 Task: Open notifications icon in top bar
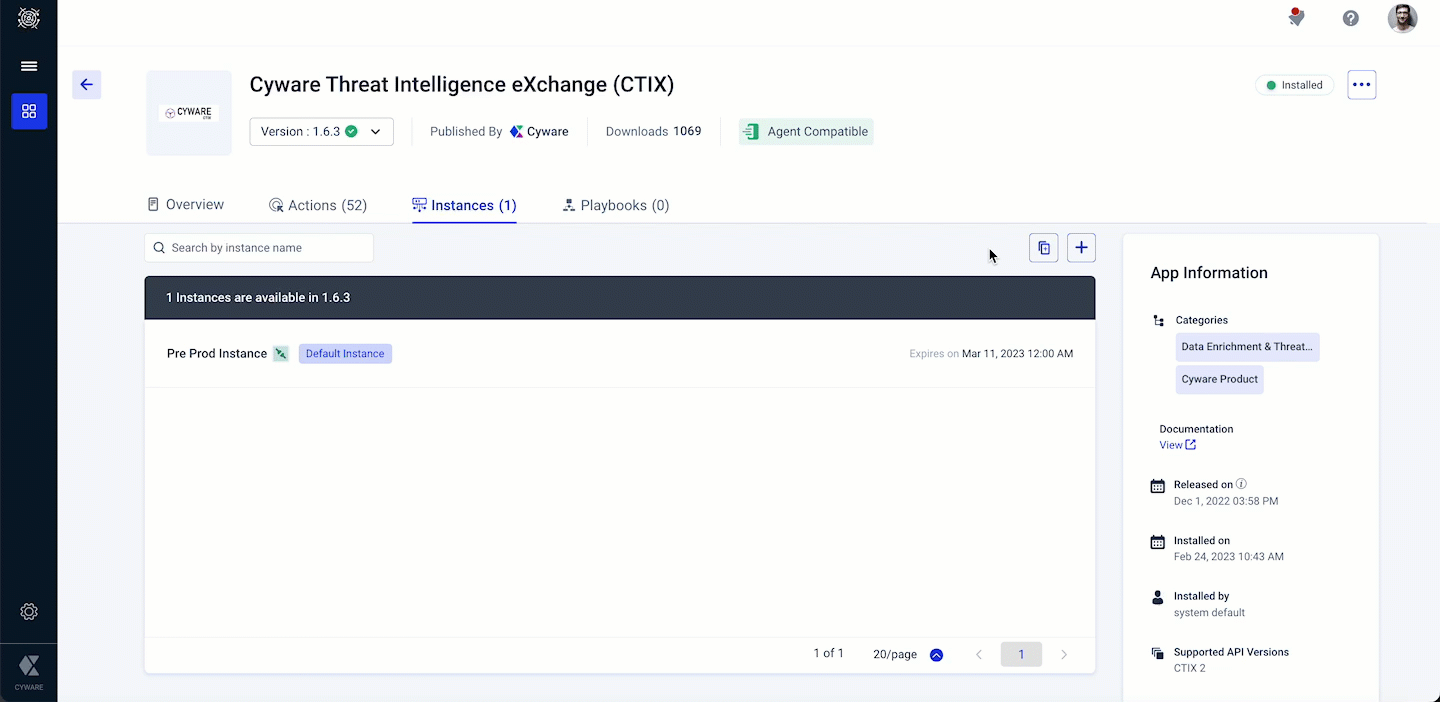pos(1296,18)
